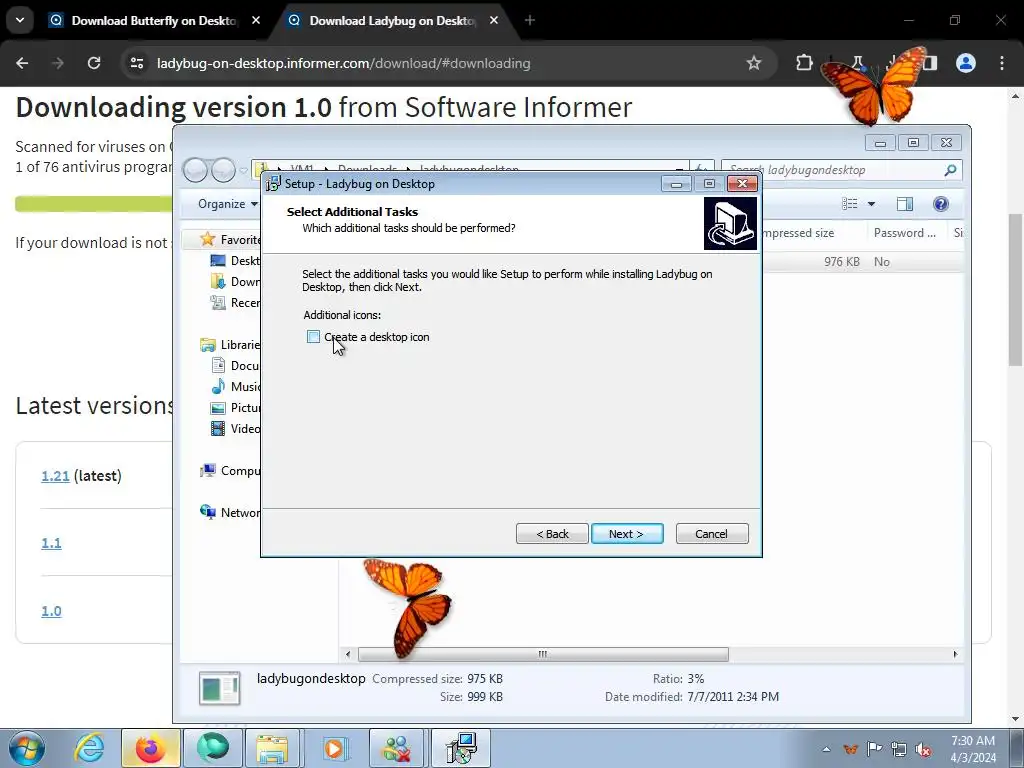Select Recent Places in Explorer sidebar
The height and width of the screenshot is (768, 1024).
coord(235,302)
